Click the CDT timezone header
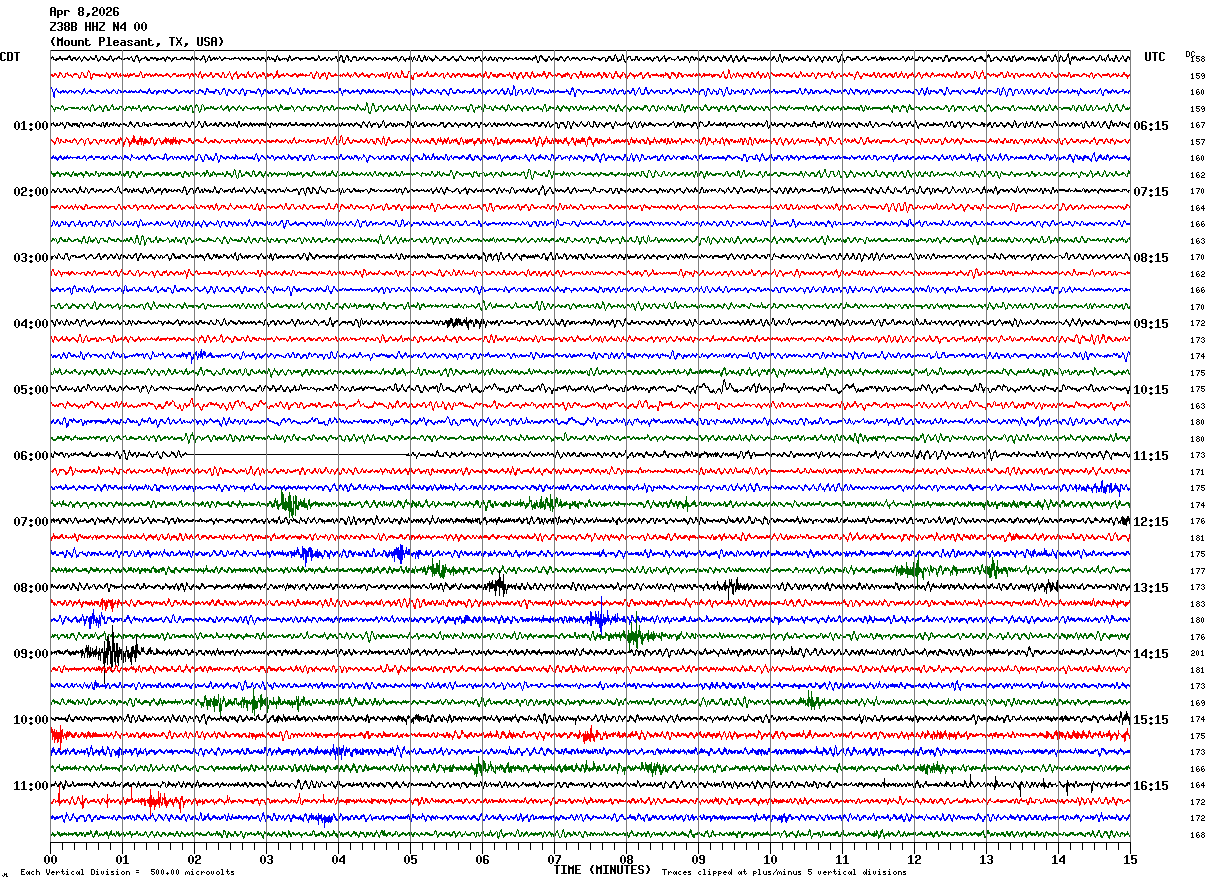This screenshot has height=886, width=1210. pos(10,57)
